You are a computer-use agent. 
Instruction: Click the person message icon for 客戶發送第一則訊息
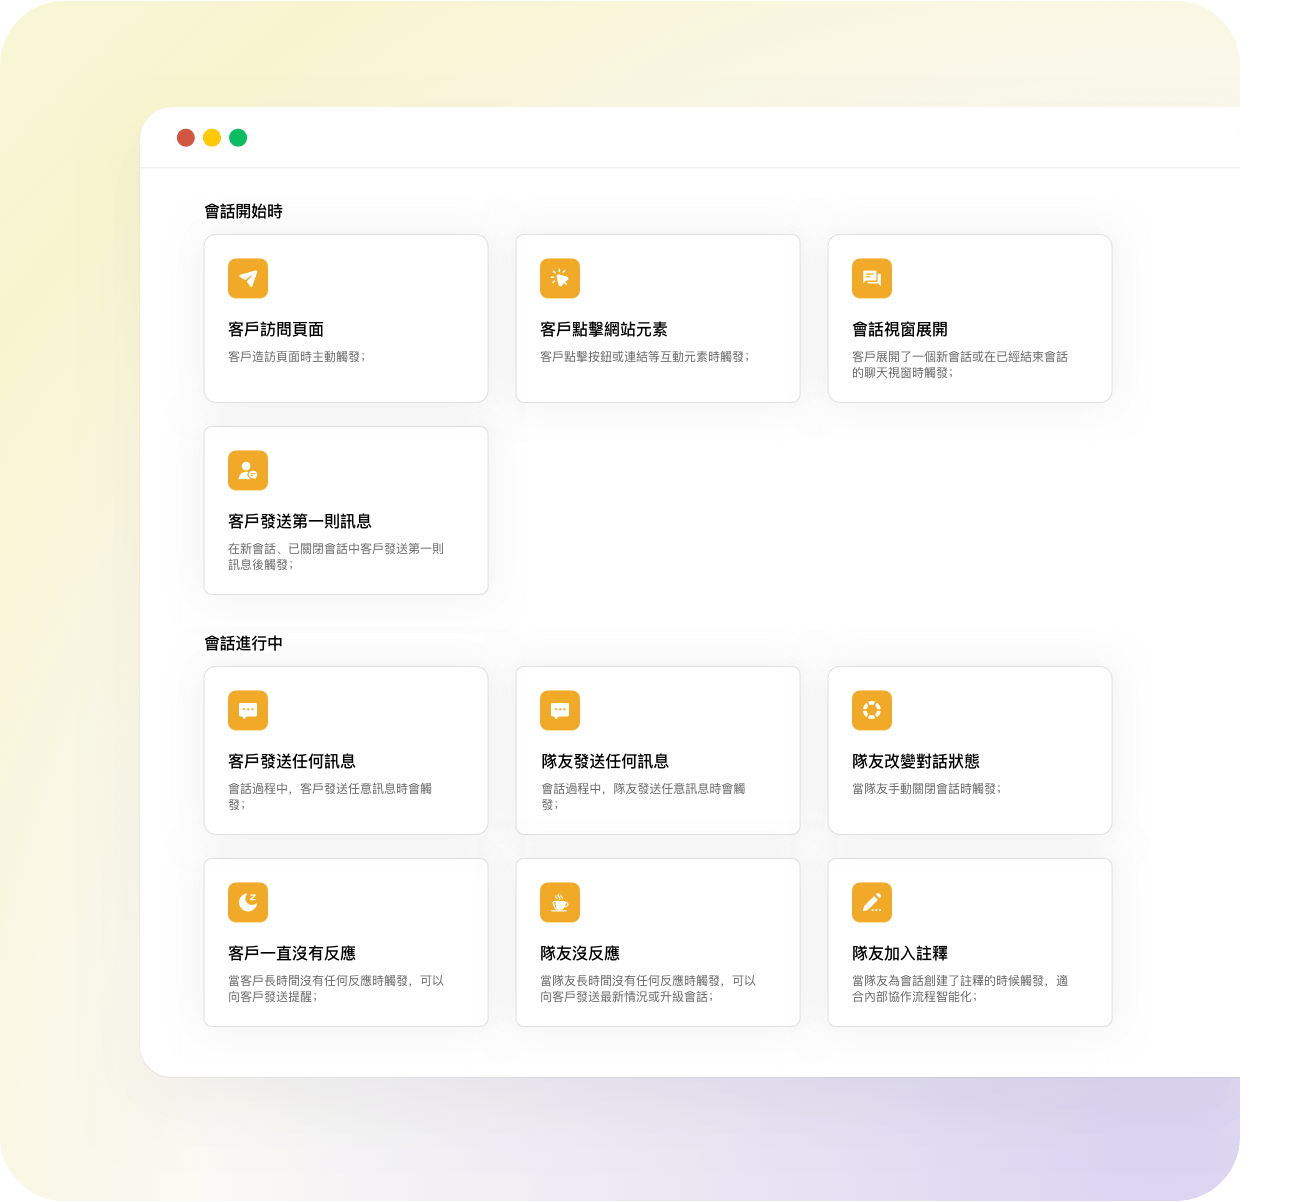coord(248,471)
